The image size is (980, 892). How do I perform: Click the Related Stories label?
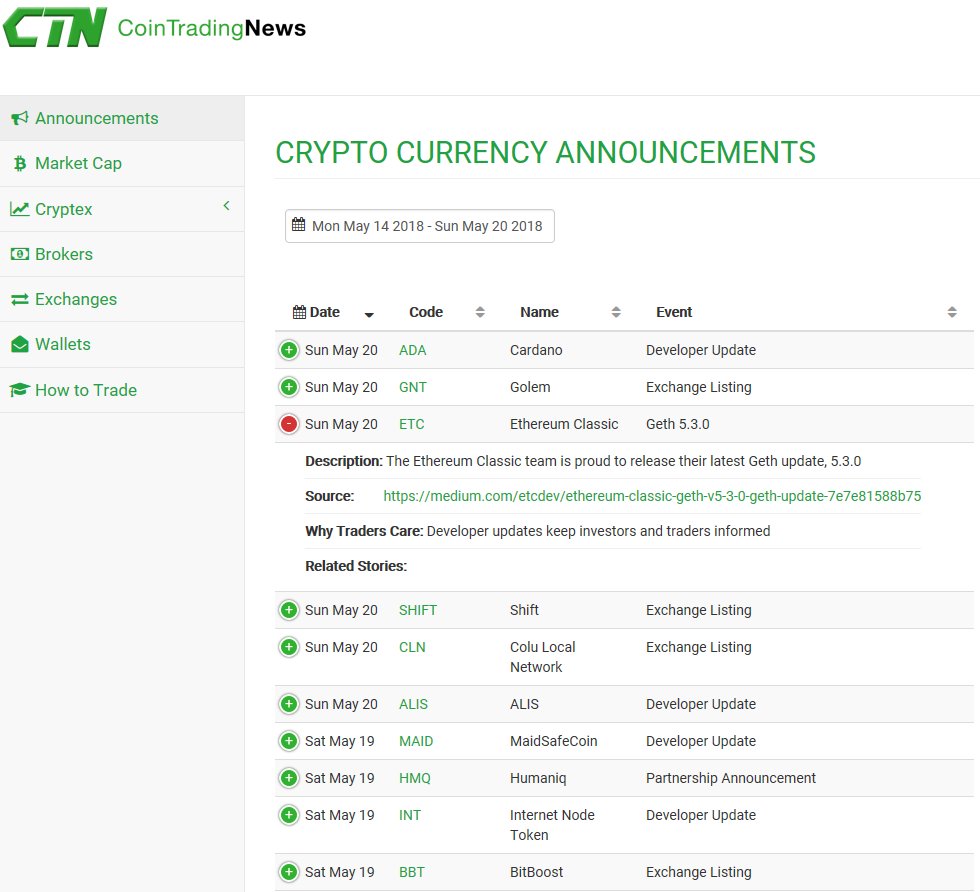pyautogui.click(x=356, y=566)
